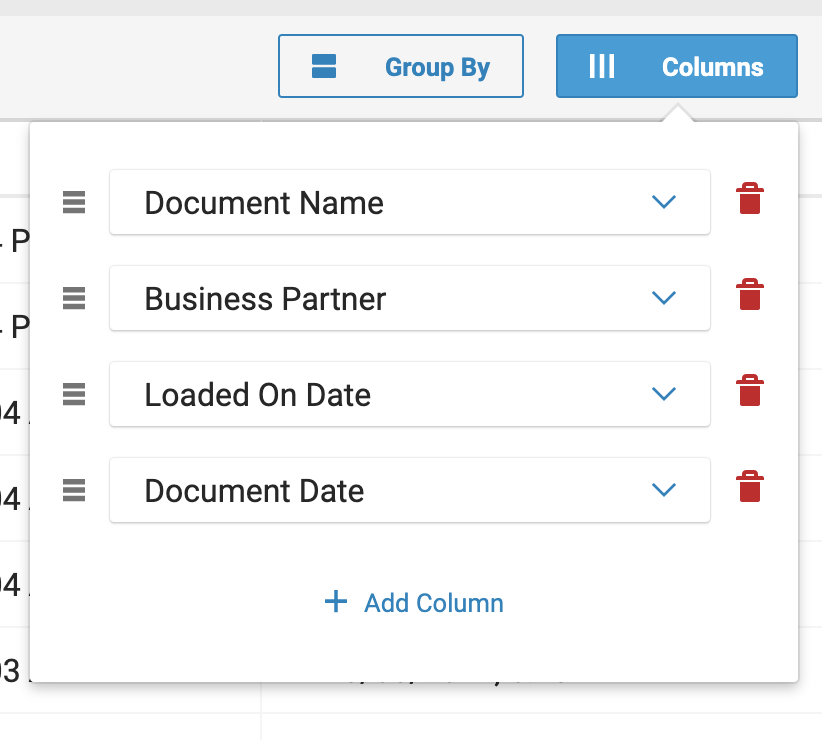The image size is (822, 740).
Task: Click the Add Column link
Action: pos(414,602)
